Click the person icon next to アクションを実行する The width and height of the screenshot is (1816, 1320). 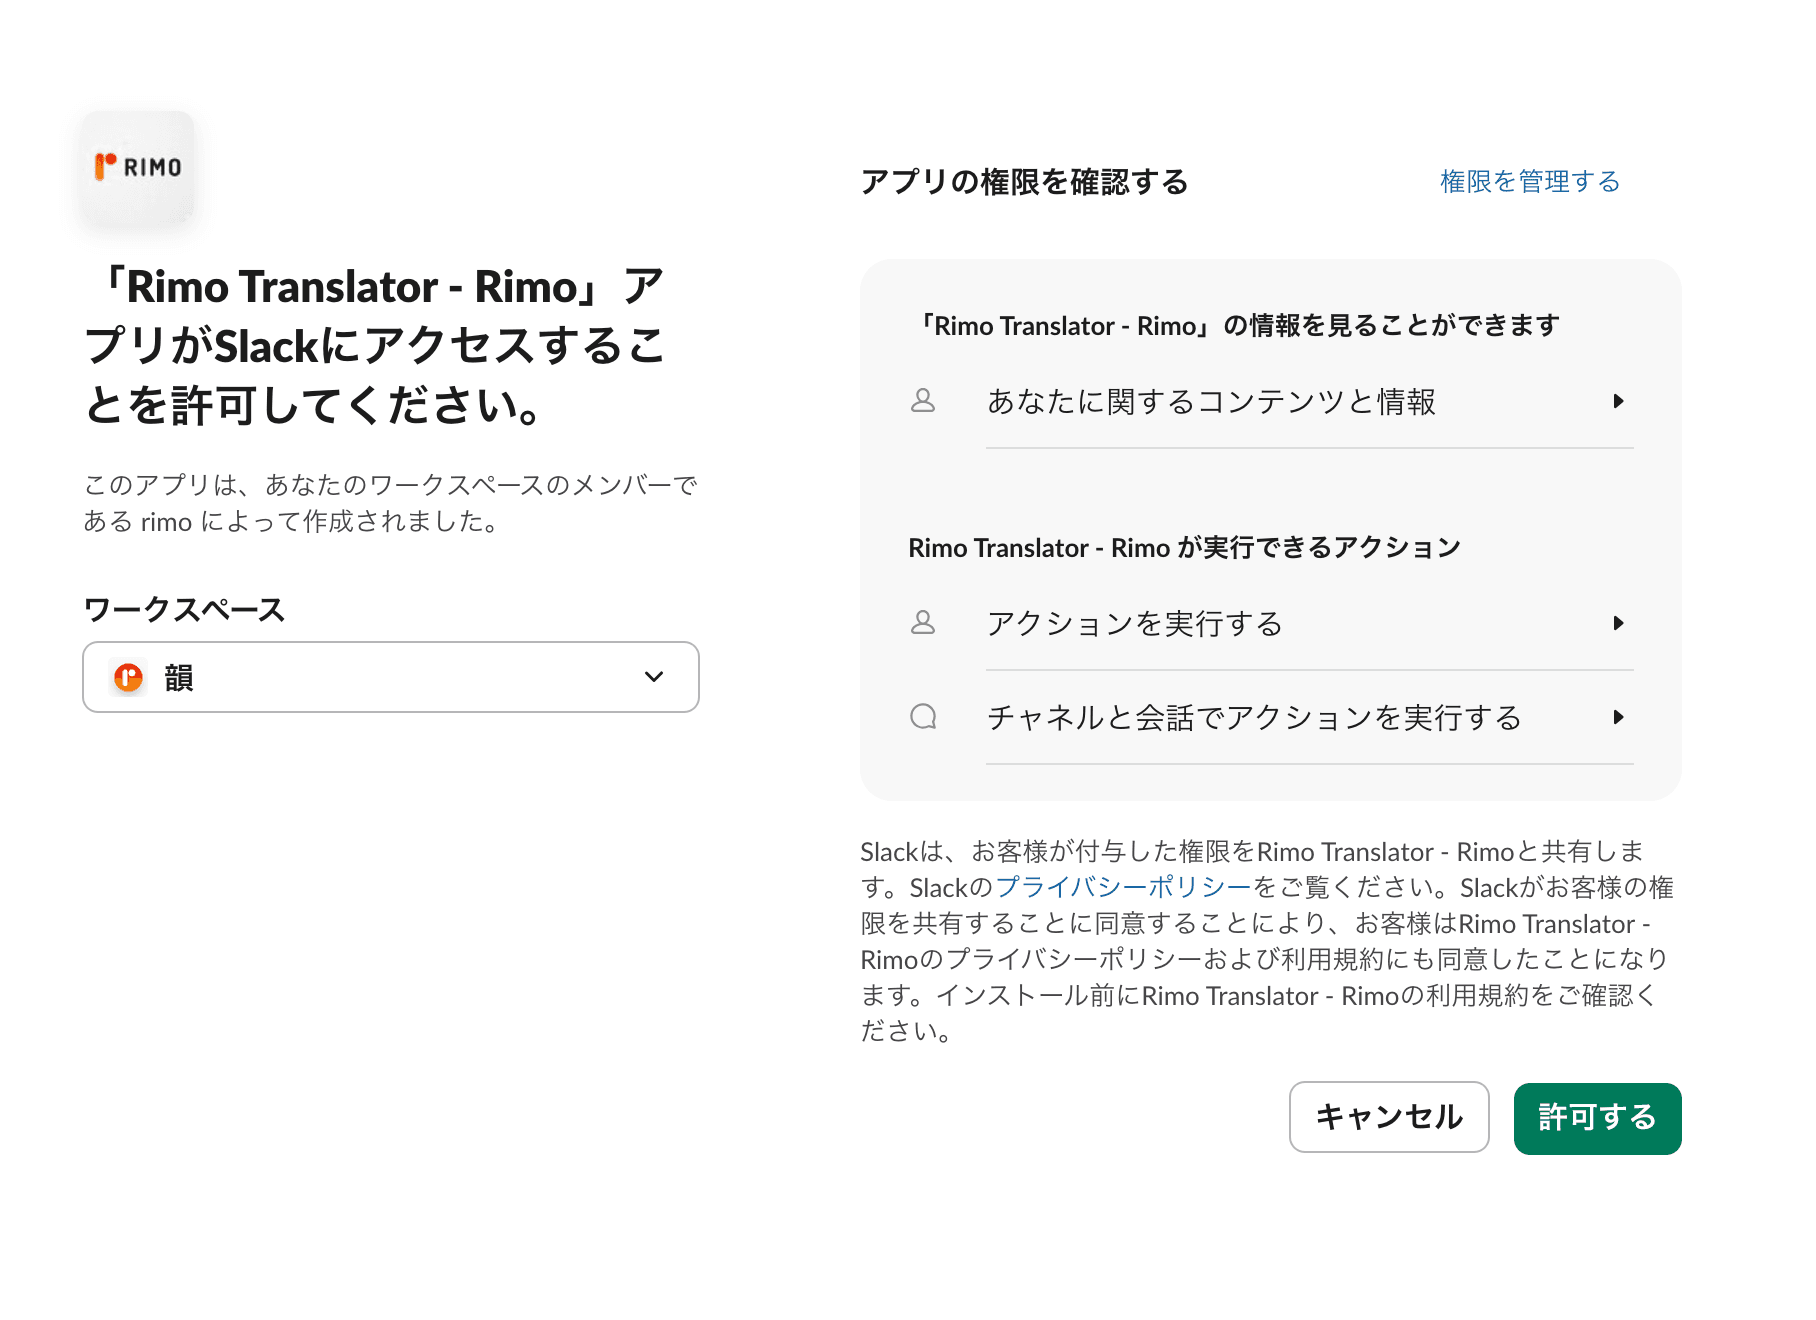point(923,623)
